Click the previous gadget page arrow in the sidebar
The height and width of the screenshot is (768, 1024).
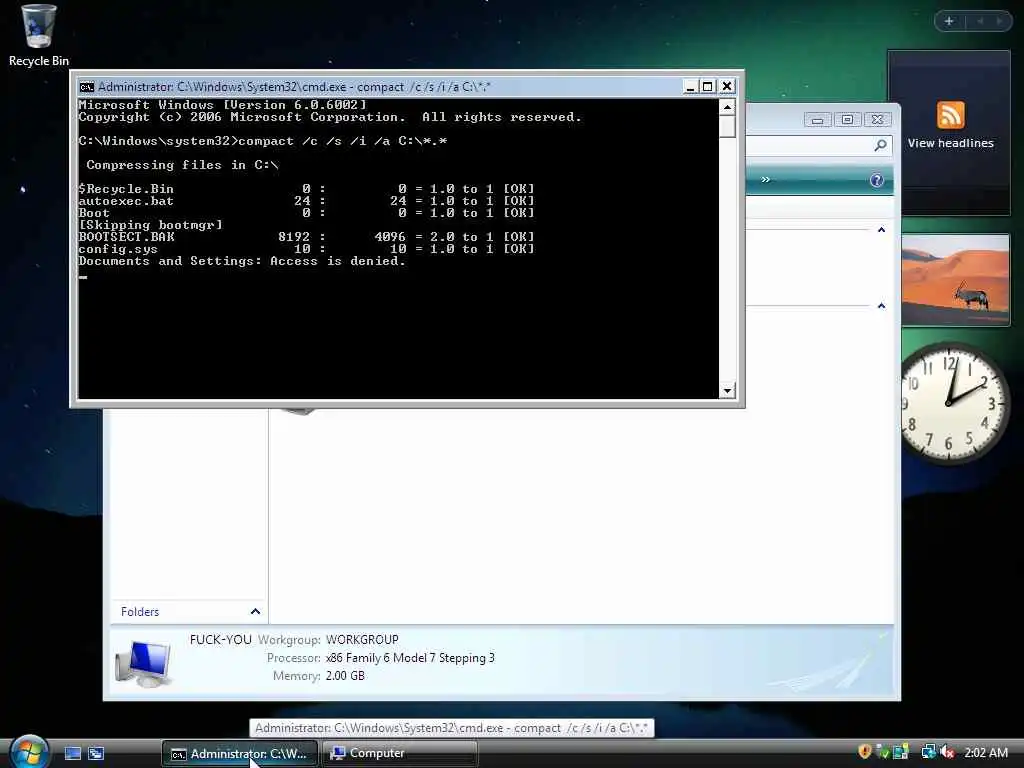(x=980, y=21)
